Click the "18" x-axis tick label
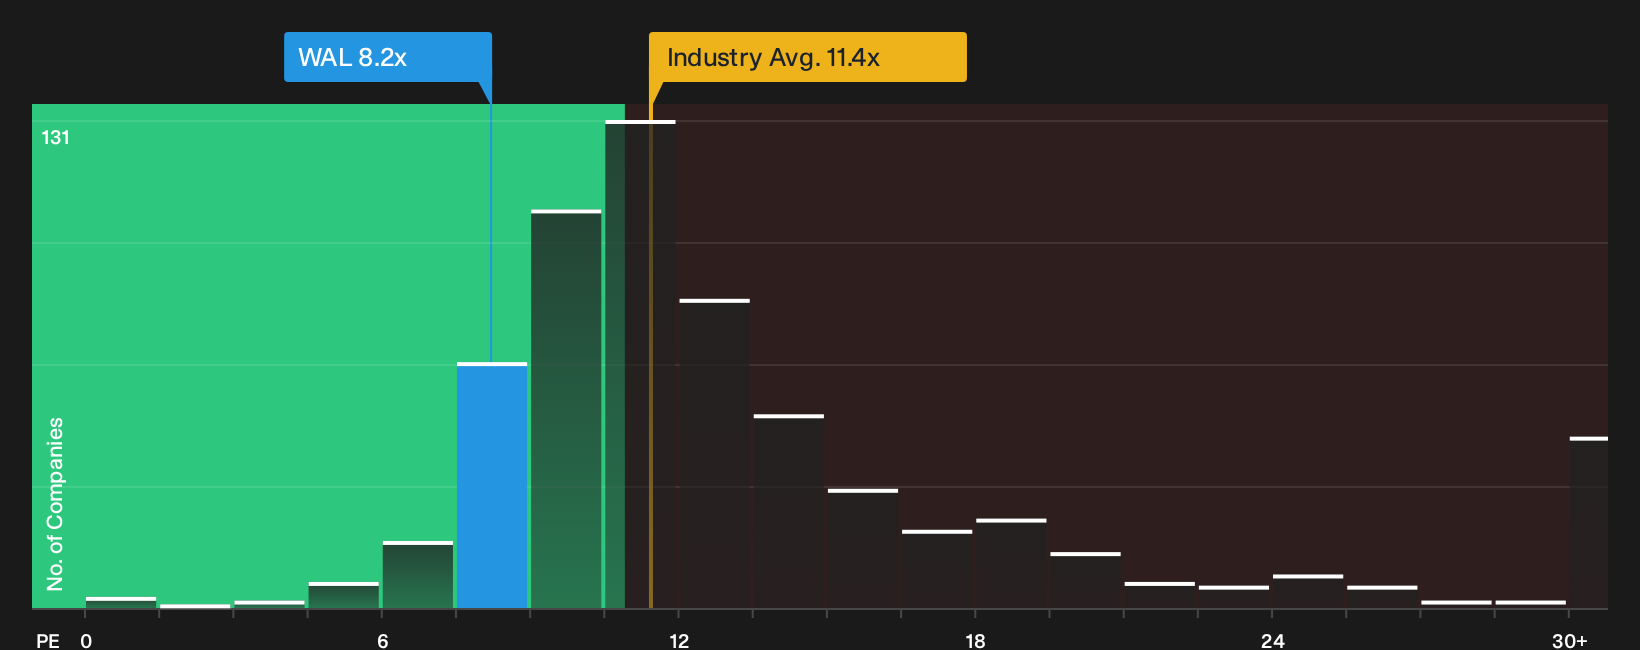The width and height of the screenshot is (1640, 650). tap(975, 641)
